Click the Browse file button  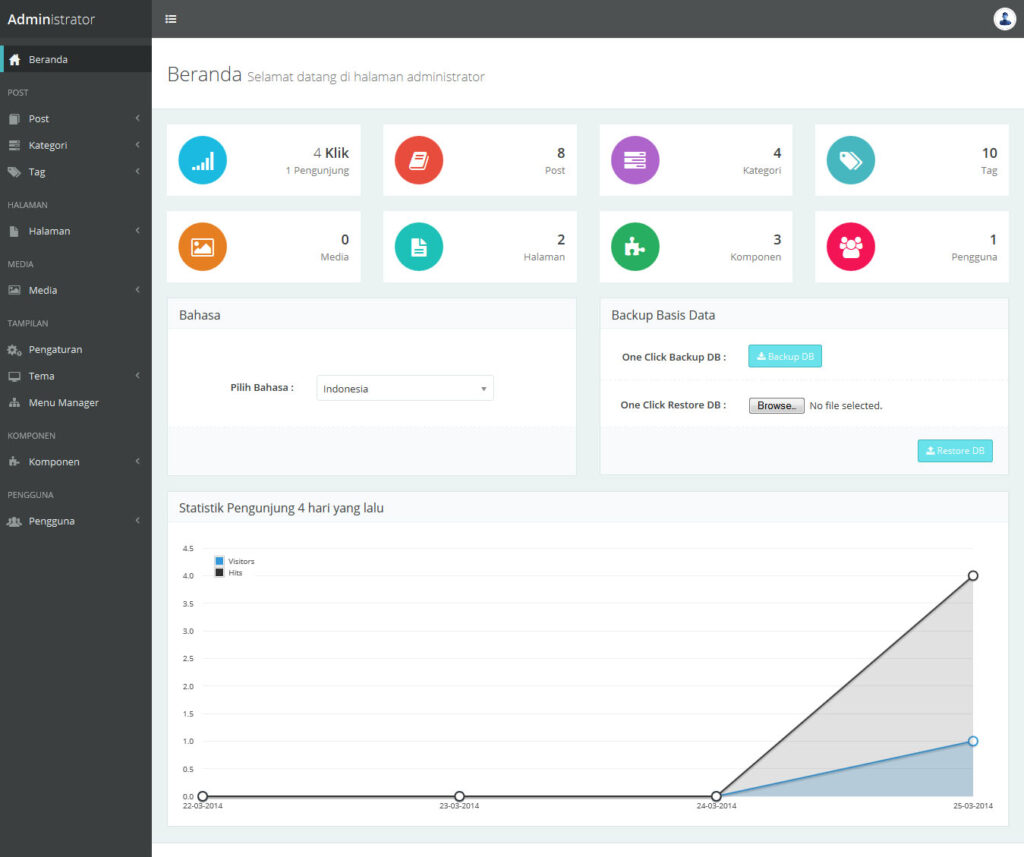pos(776,406)
